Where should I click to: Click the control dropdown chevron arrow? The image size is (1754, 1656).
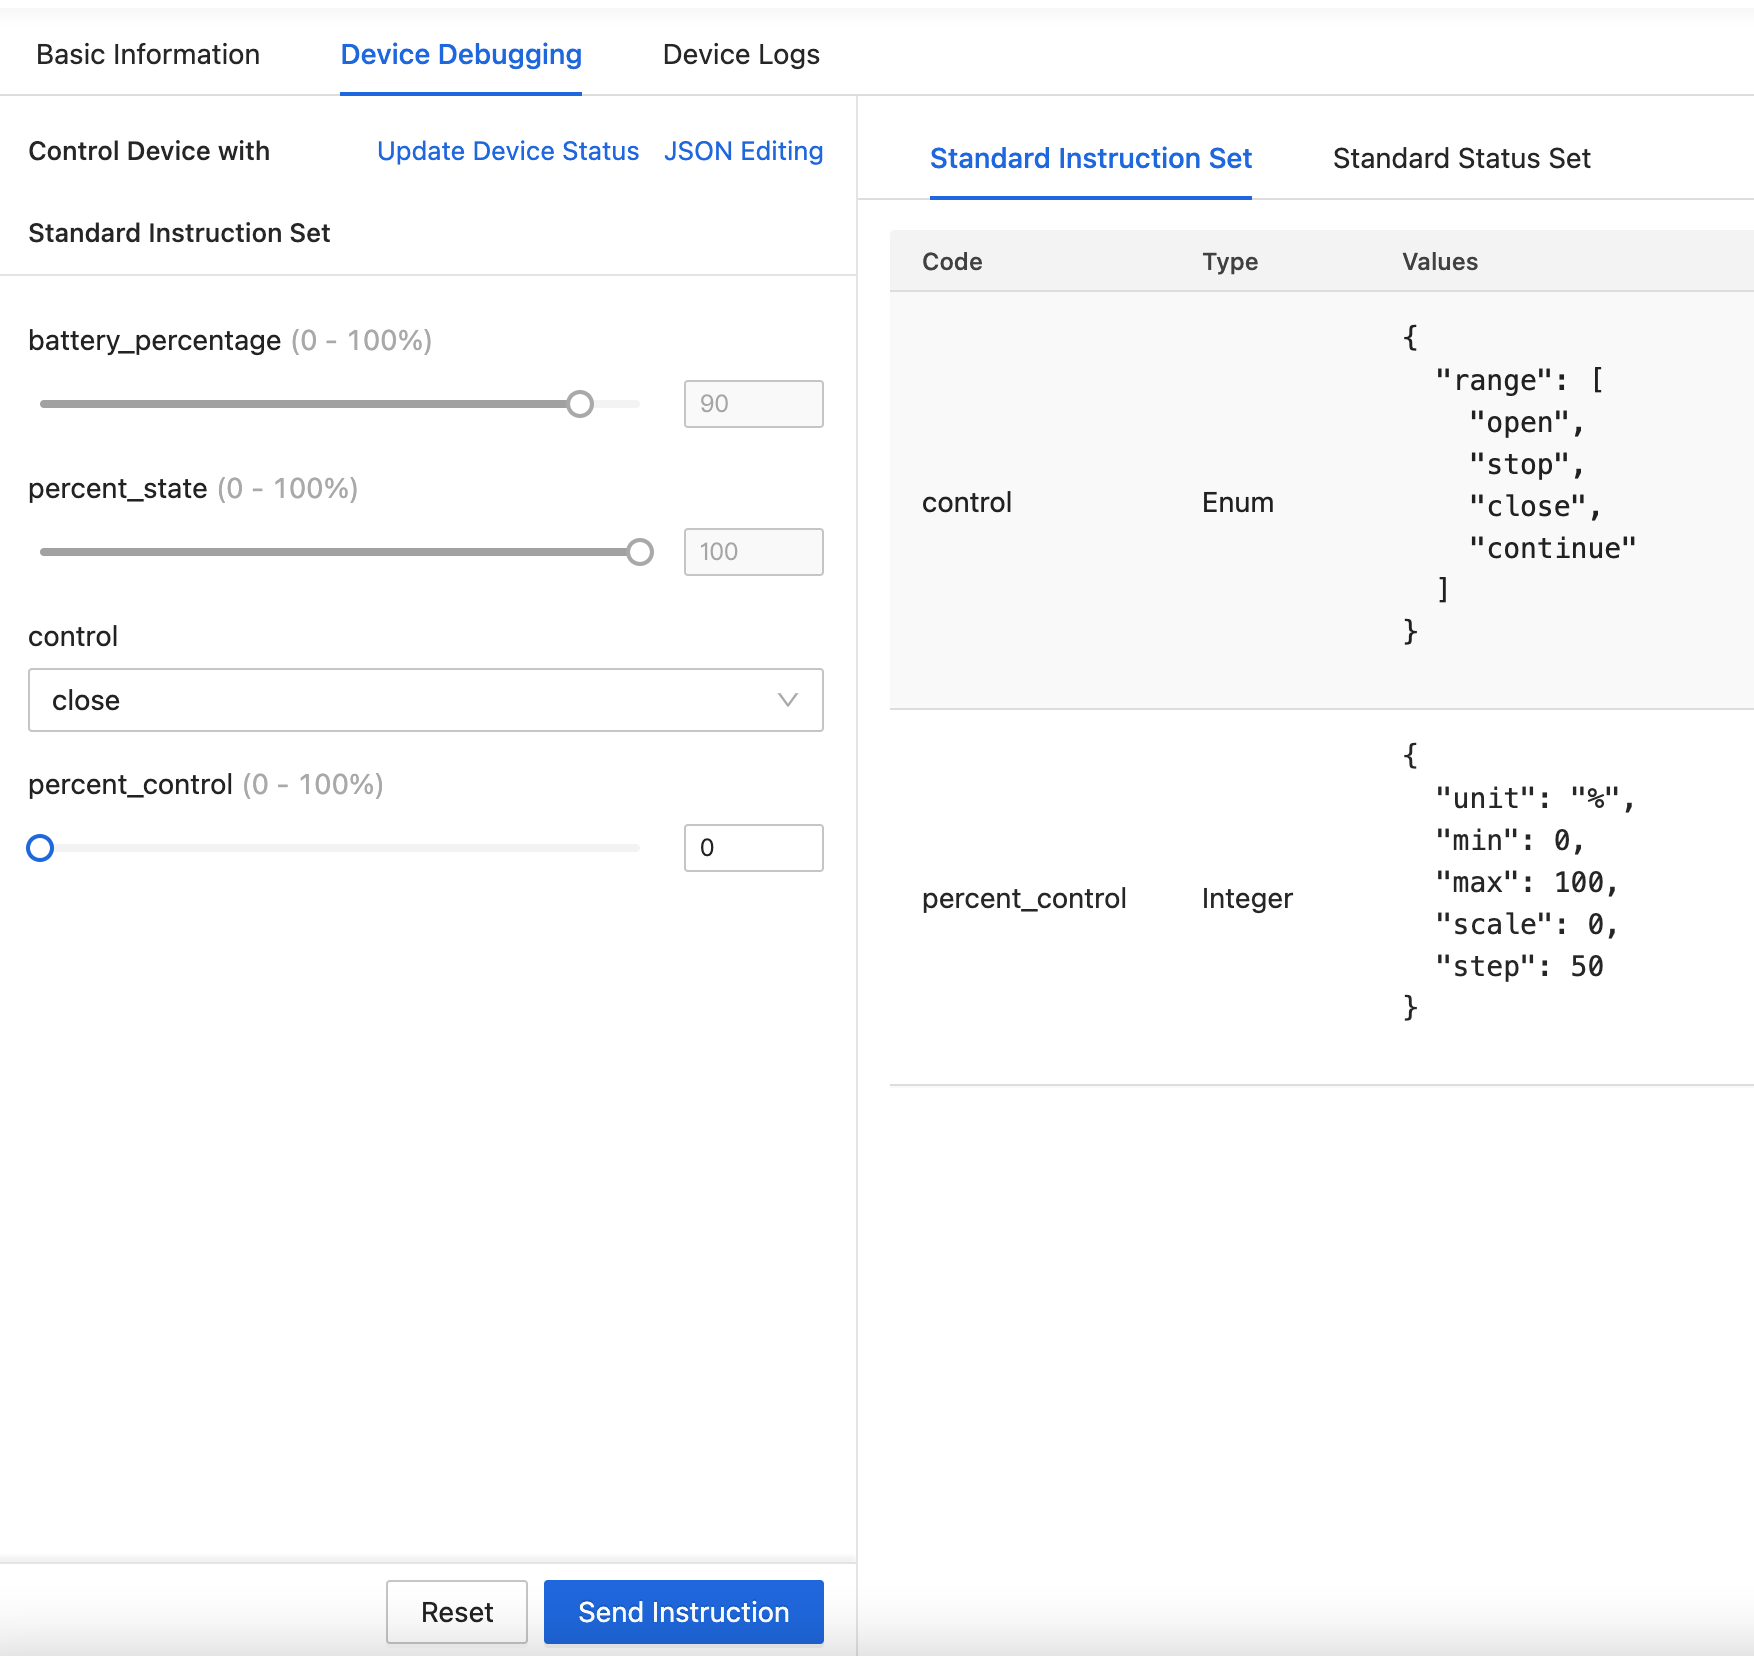point(788,700)
